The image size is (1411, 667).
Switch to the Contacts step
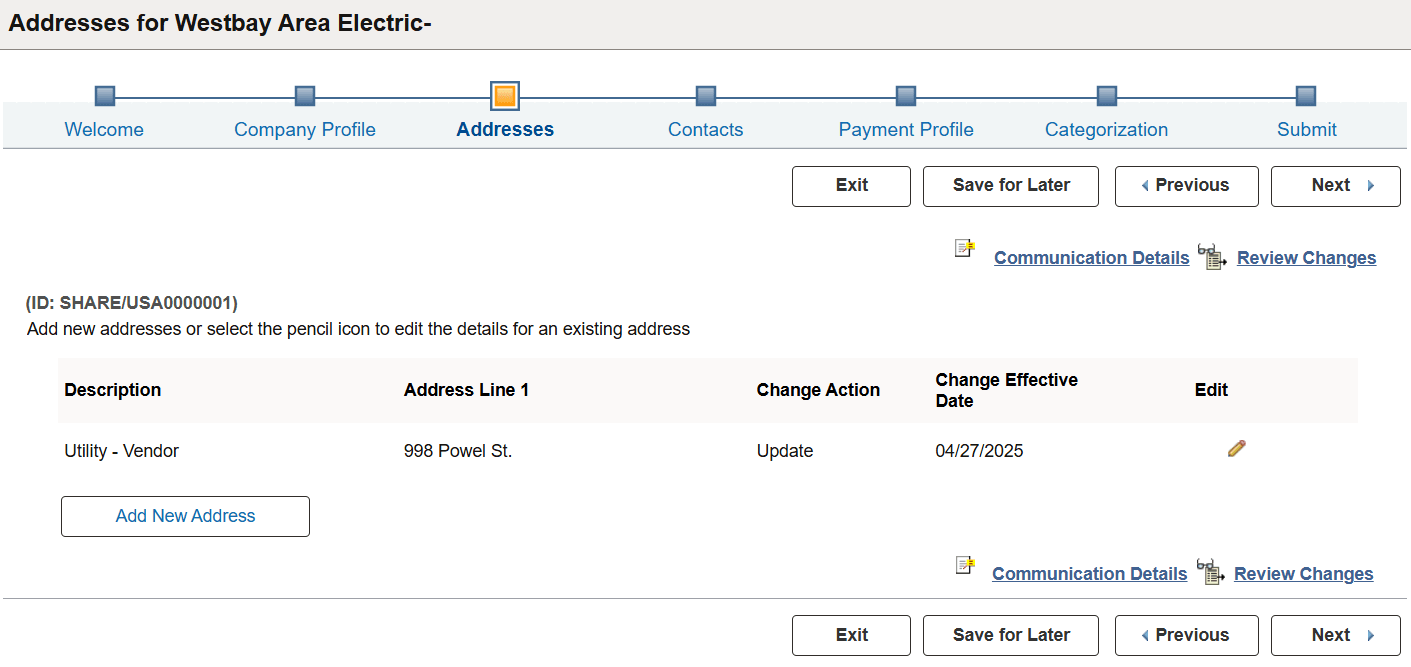[705, 96]
